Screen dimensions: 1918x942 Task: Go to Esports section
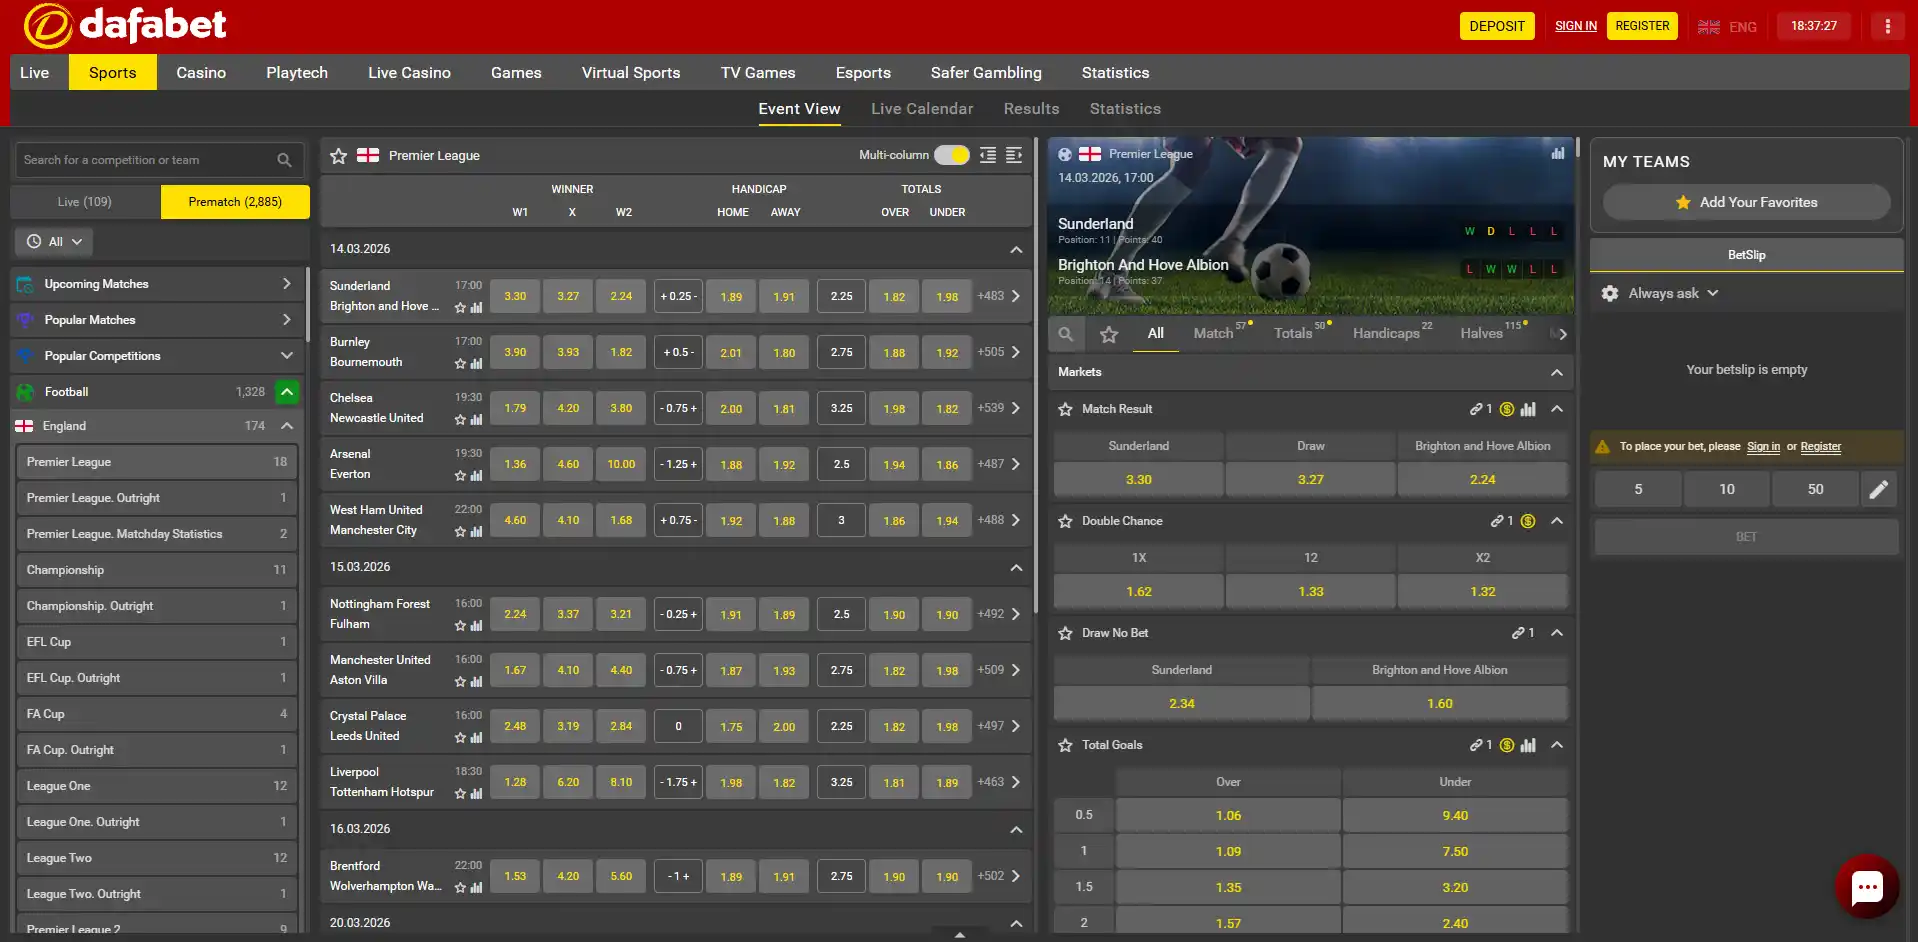(x=863, y=73)
